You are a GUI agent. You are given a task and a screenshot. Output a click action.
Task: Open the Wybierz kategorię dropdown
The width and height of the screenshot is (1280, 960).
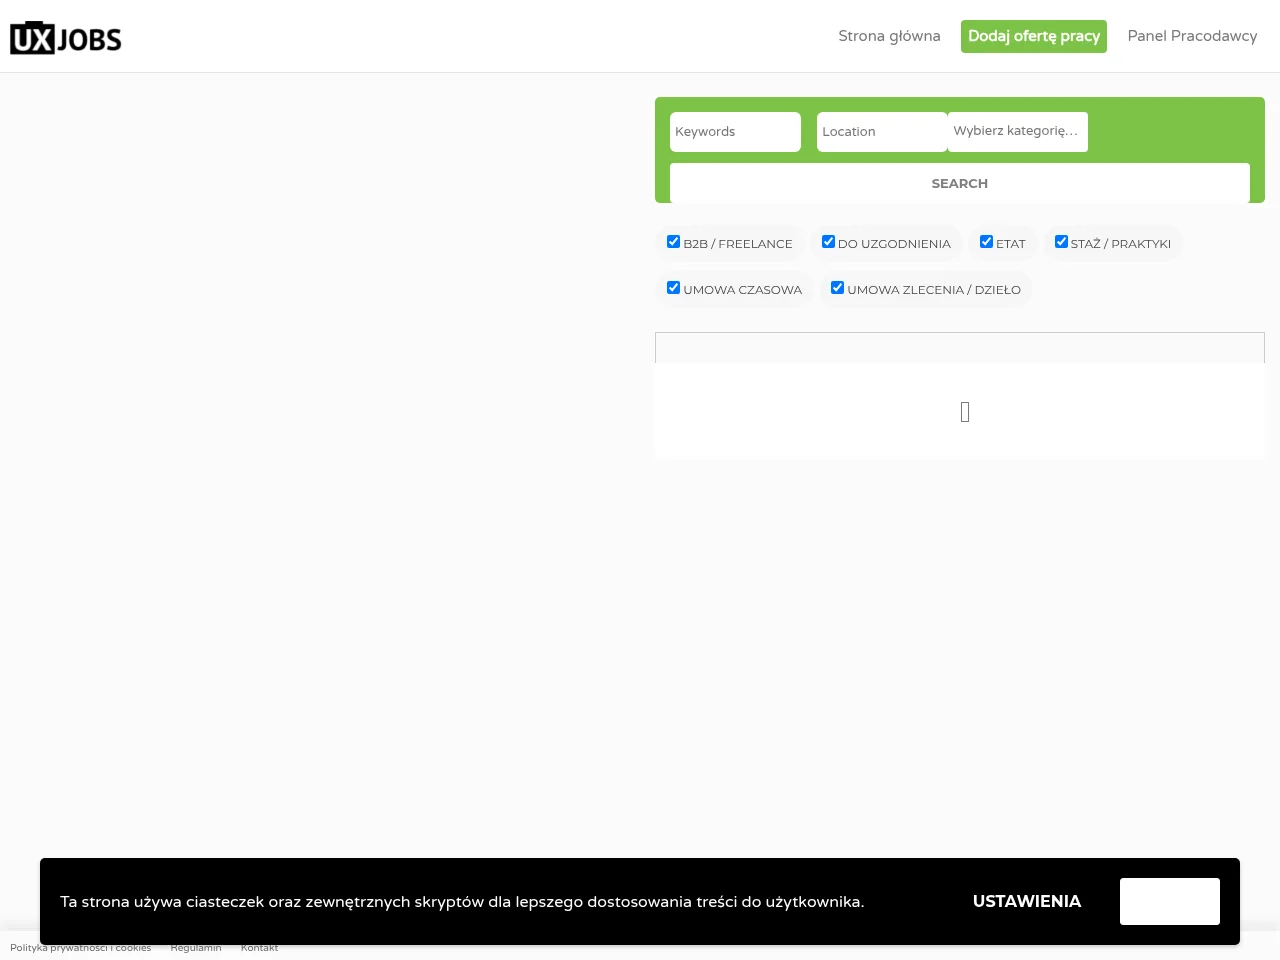(x=1017, y=131)
